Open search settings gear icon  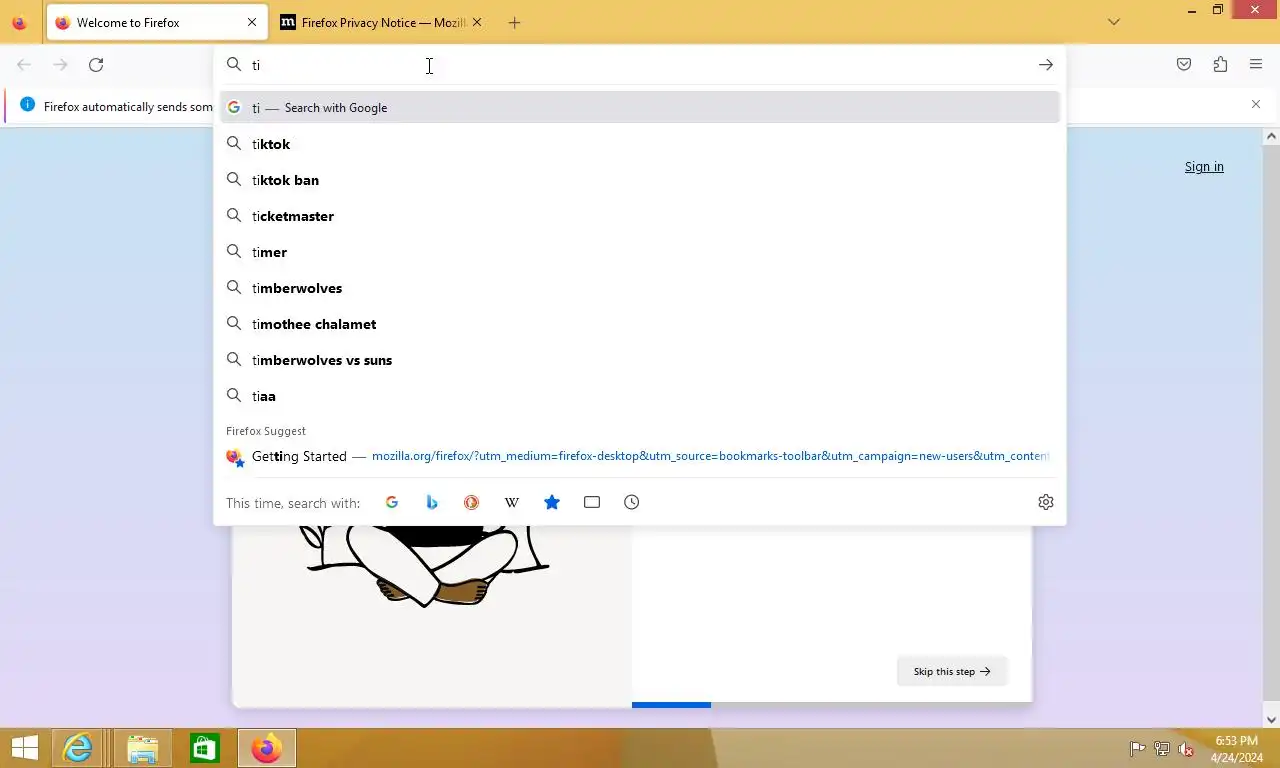(x=1046, y=502)
